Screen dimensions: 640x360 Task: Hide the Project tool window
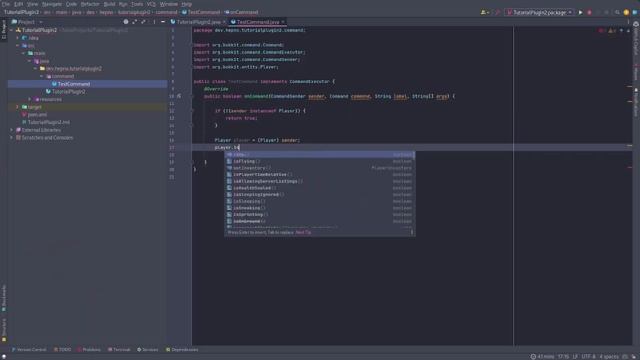pyautogui.click(x=163, y=22)
